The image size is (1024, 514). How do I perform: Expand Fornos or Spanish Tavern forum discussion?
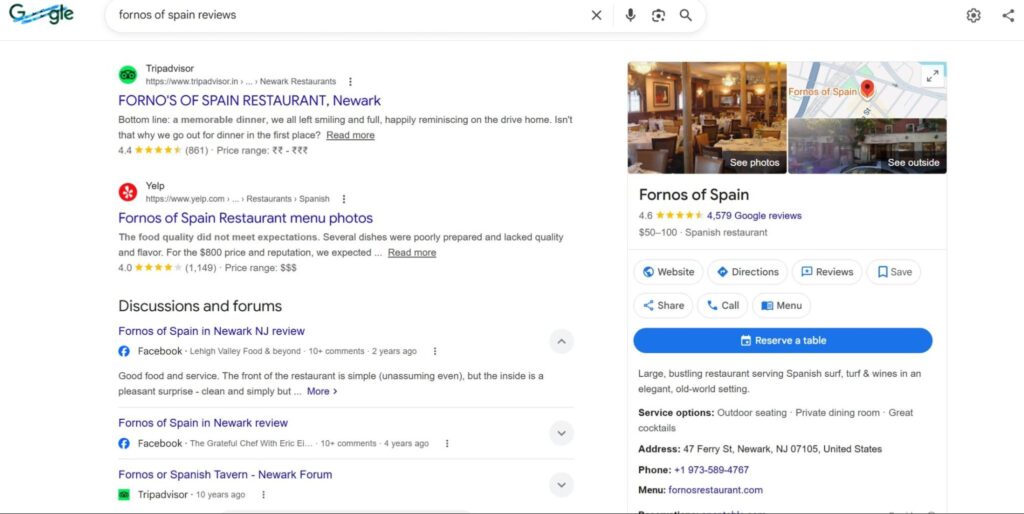[561, 485]
